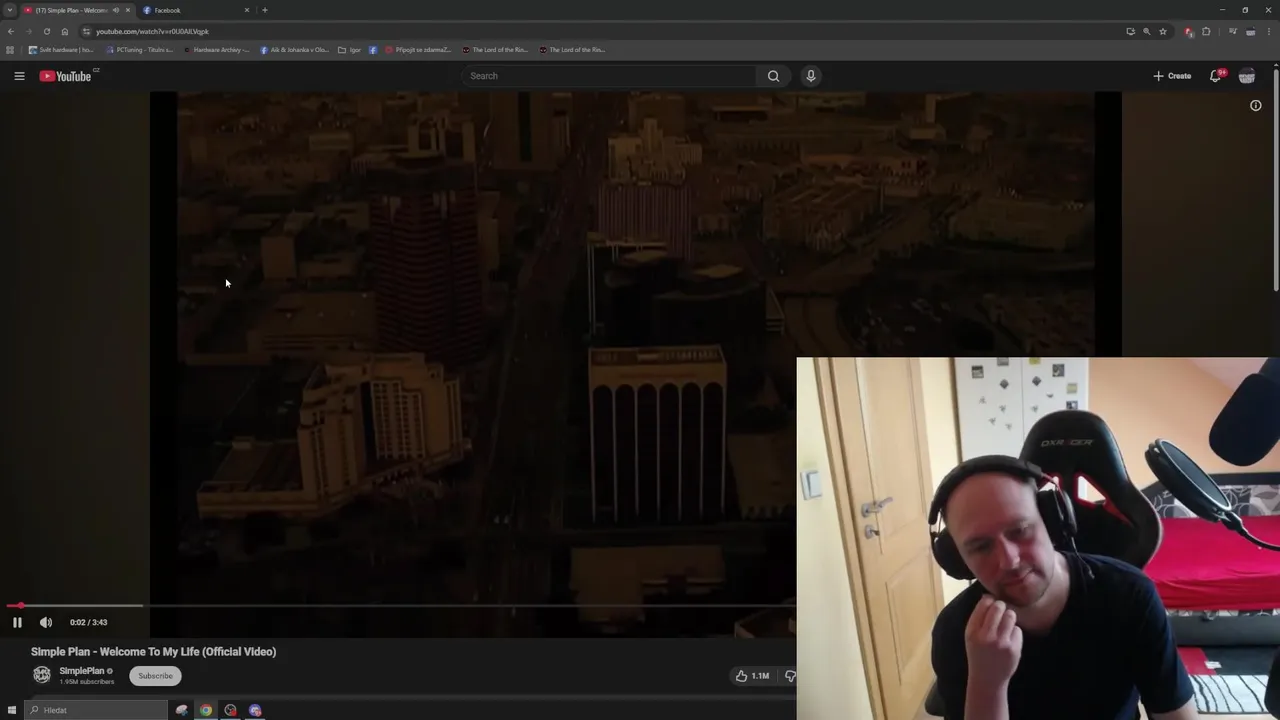Image resolution: width=1280 pixels, height=720 pixels.
Task: Go to YouTube home via the logo
Action: [x=66, y=76]
